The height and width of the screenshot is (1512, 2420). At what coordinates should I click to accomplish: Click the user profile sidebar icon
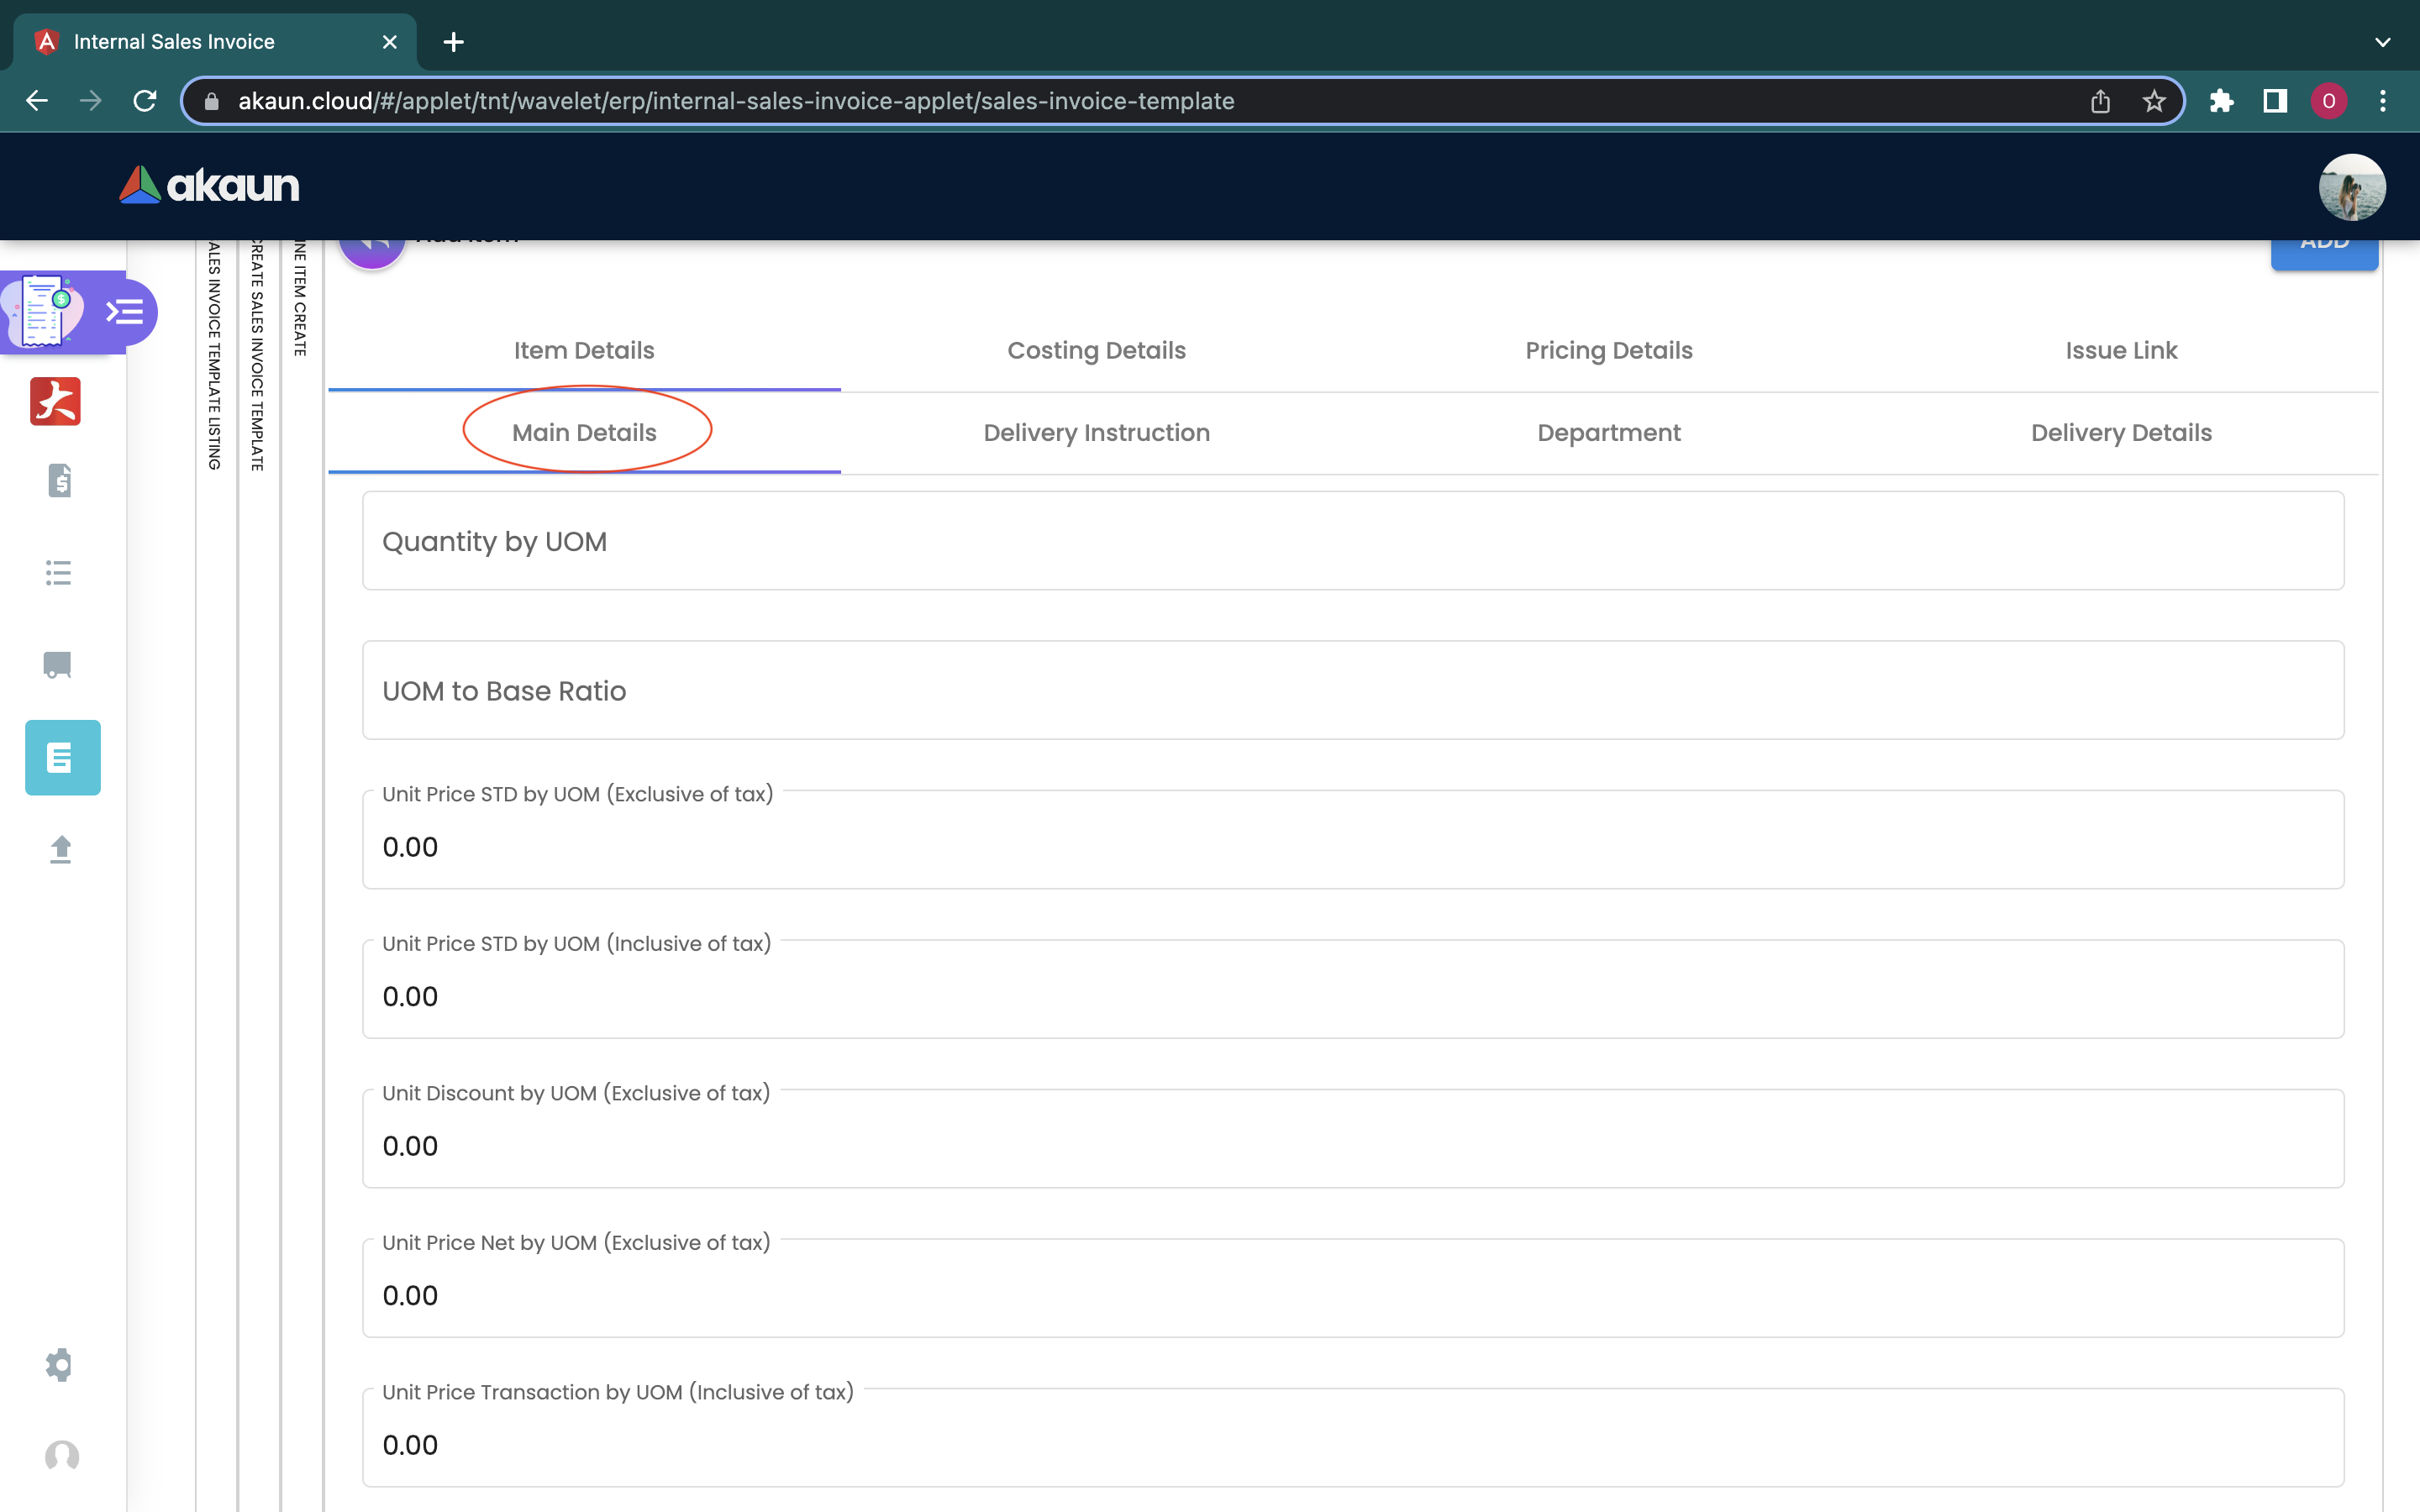pos(62,1455)
